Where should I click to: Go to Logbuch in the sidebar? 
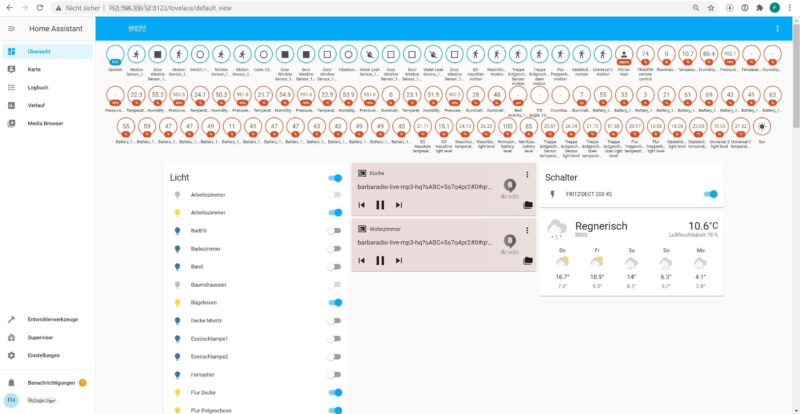[x=41, y=87]
